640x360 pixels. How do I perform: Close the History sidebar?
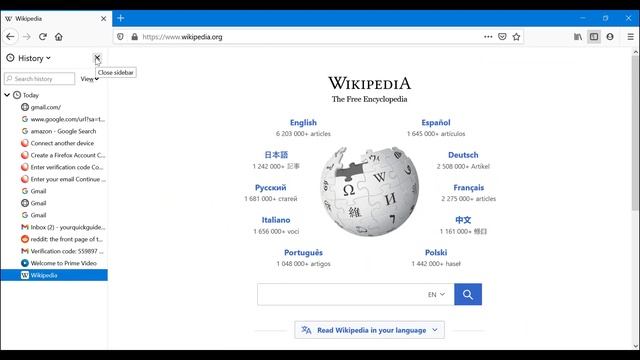[x=97, y=58]
